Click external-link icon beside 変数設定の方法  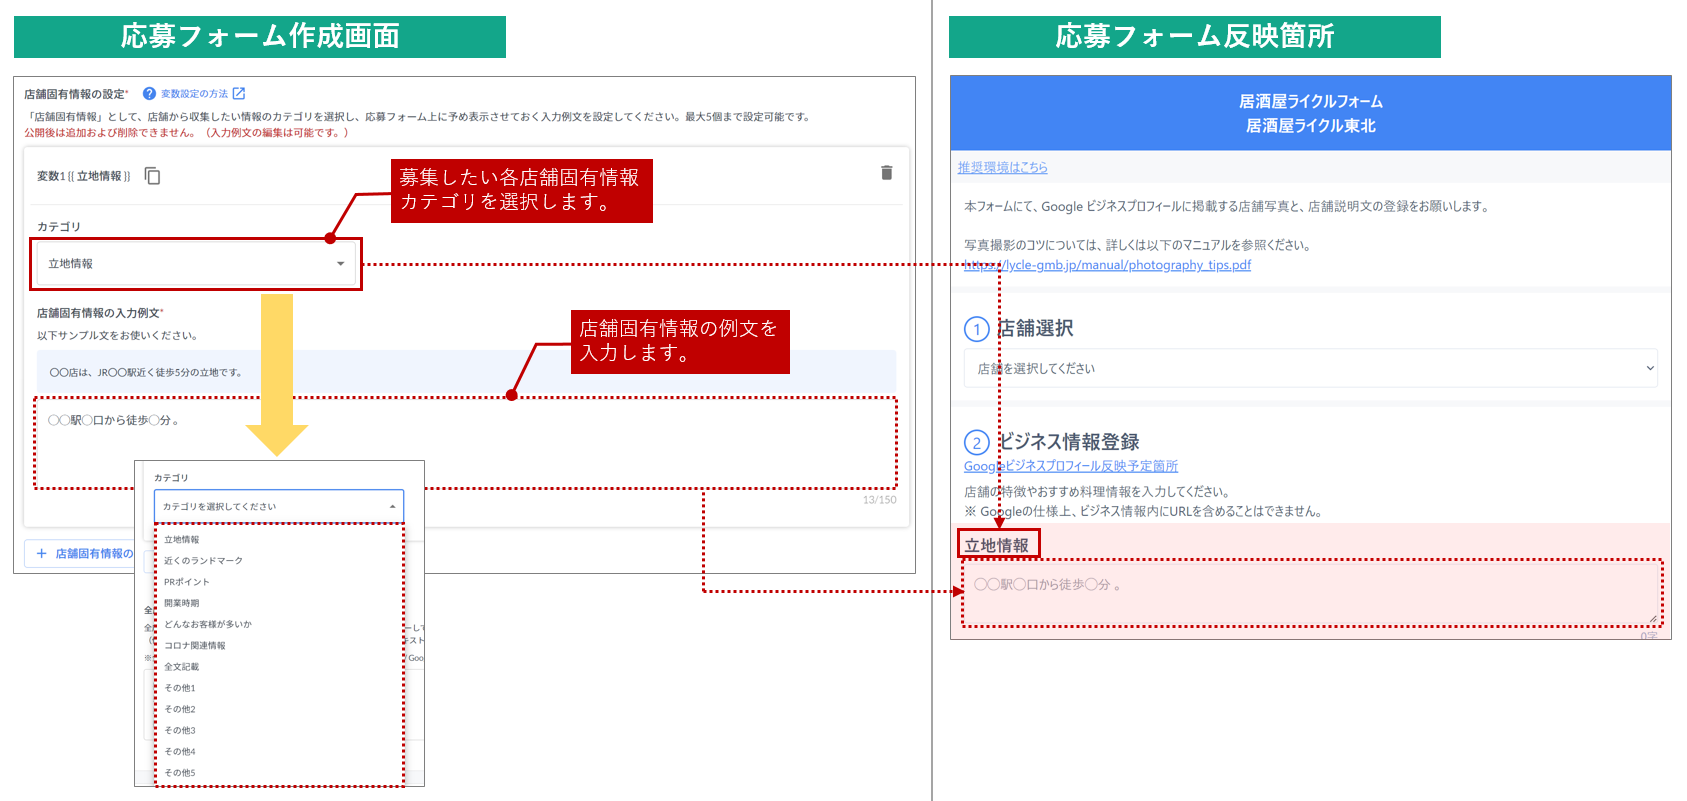coord(239,94)
